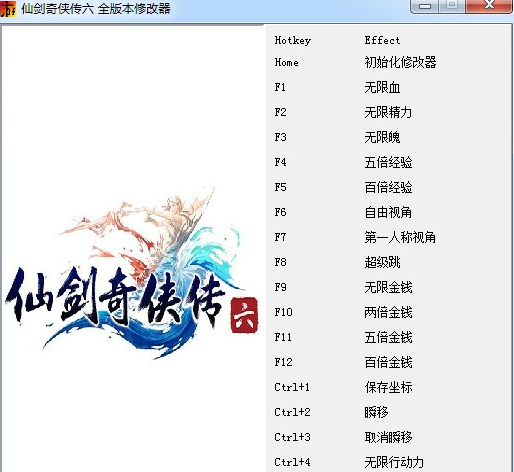The width and height of the screenshot is (514, 472).
Task: Select the 第一人称视角 effect text
Action: point(400,237)
